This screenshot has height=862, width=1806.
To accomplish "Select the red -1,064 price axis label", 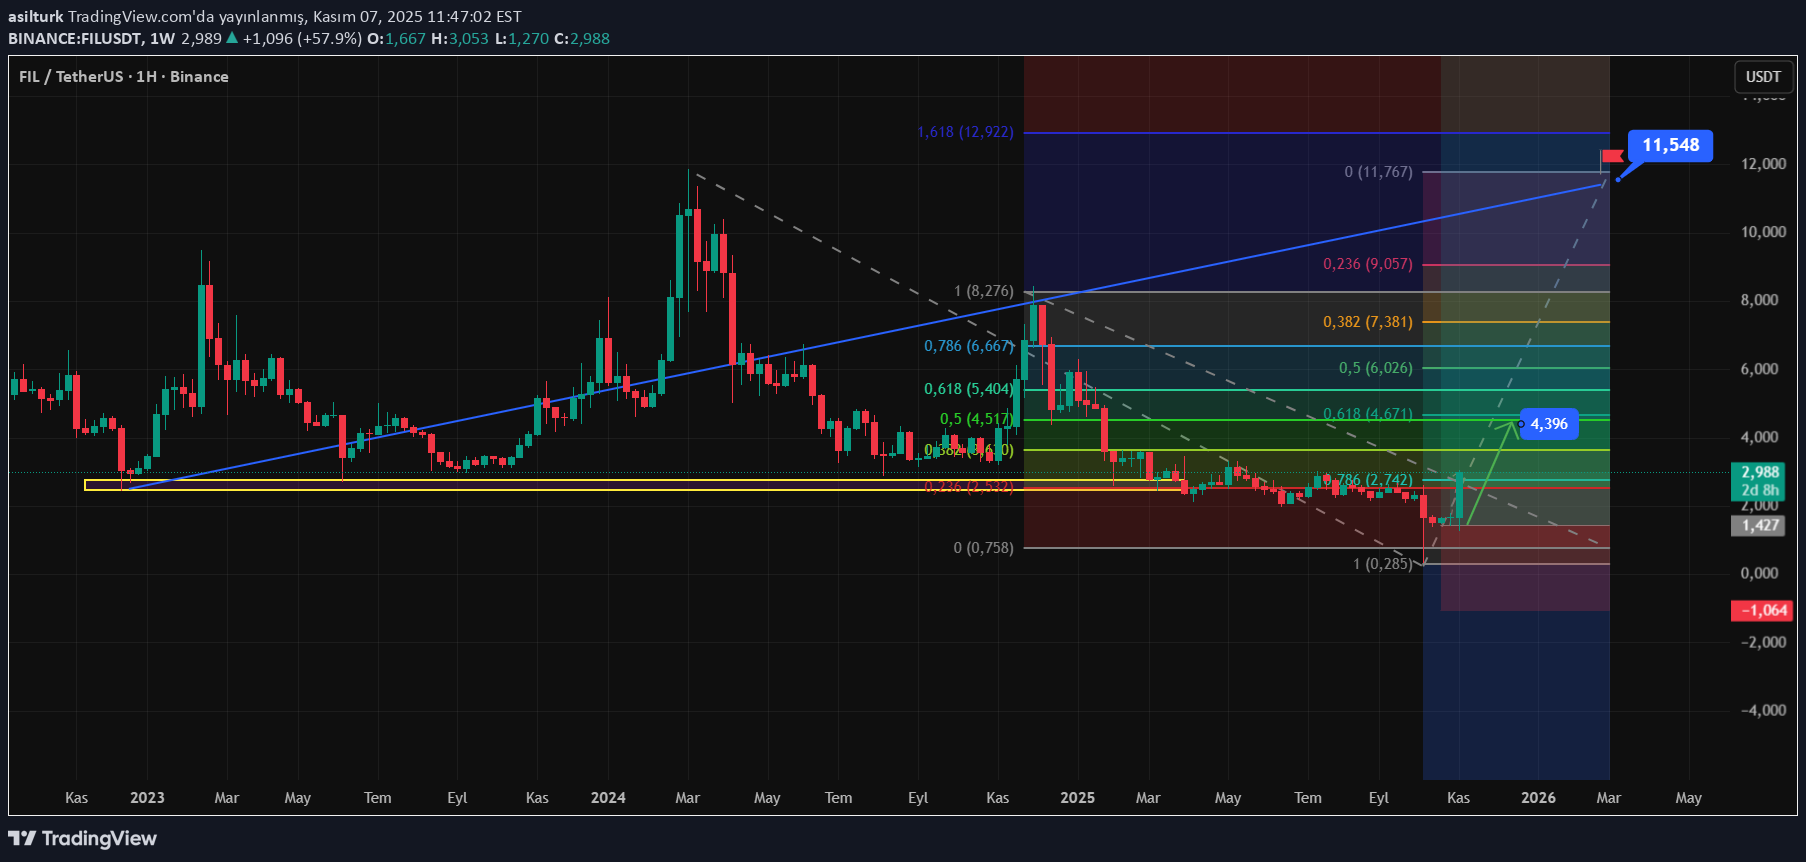I will 1761,610.
